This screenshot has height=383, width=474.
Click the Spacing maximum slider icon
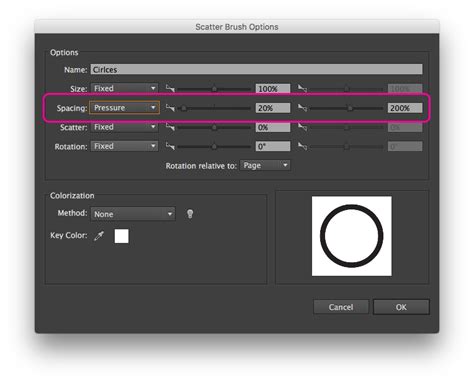pyautogui.click(x=302, y=108)
